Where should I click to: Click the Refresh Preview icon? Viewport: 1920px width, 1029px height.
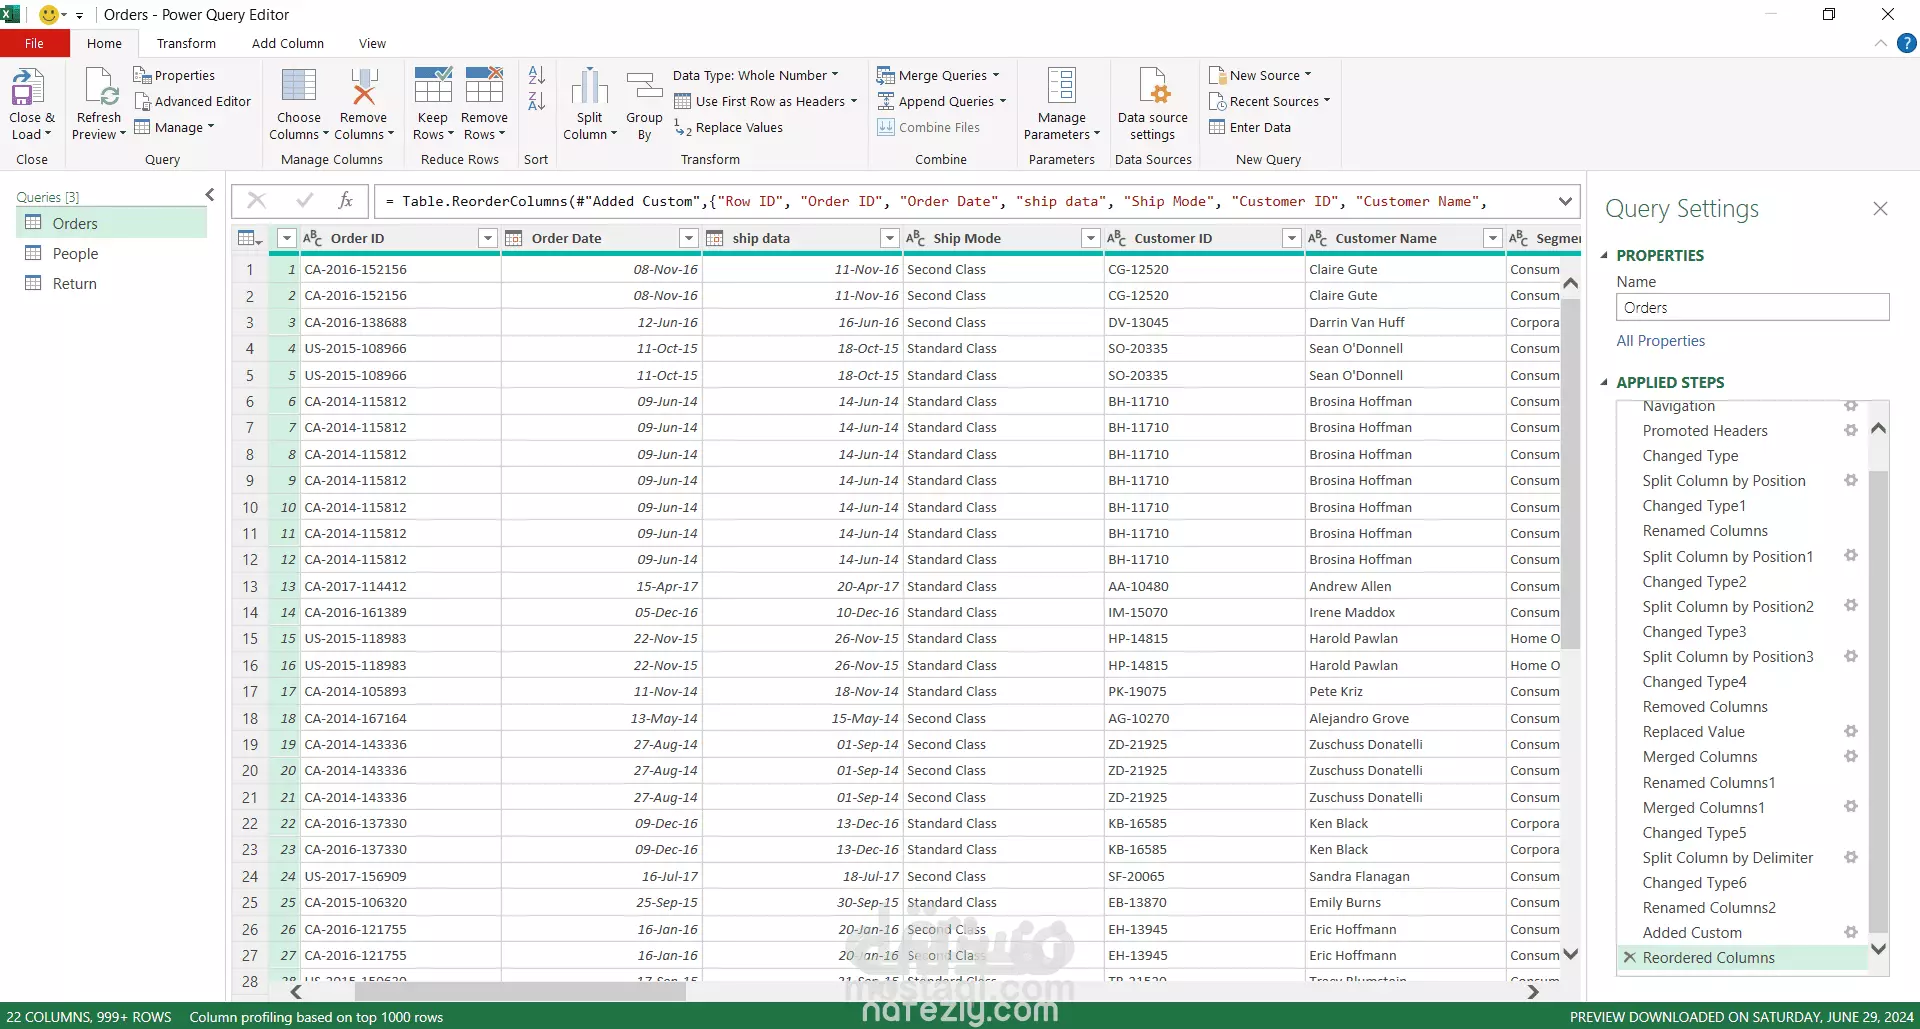click(100, 87)
